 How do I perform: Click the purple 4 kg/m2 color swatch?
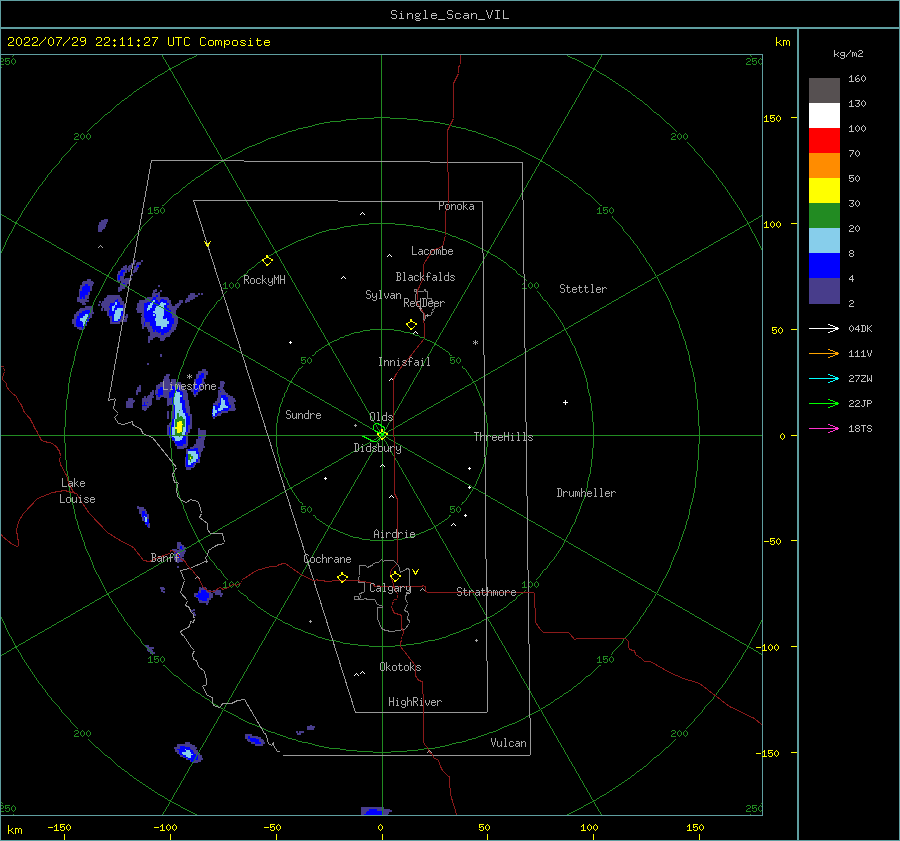[x=824, y=290]
